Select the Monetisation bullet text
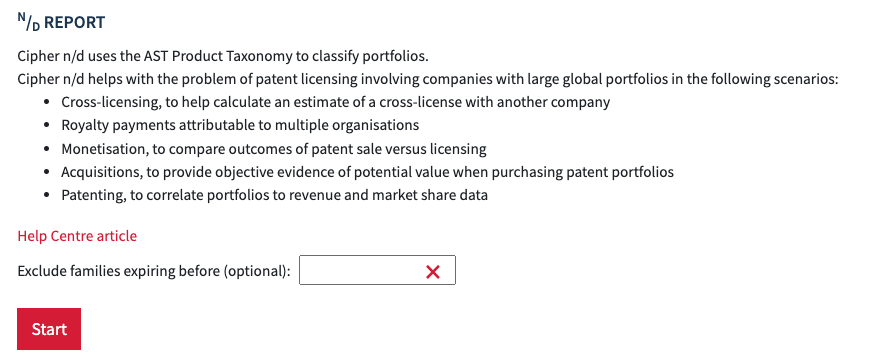Screen dimensions: 885x363 (274, 149)
